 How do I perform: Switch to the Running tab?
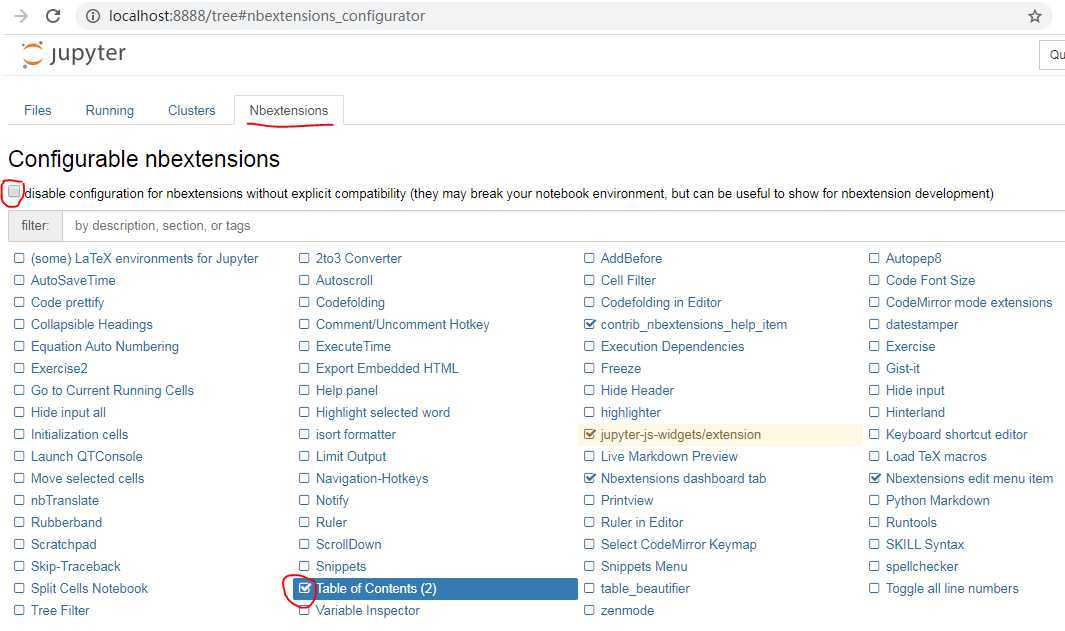click(109, 110)
